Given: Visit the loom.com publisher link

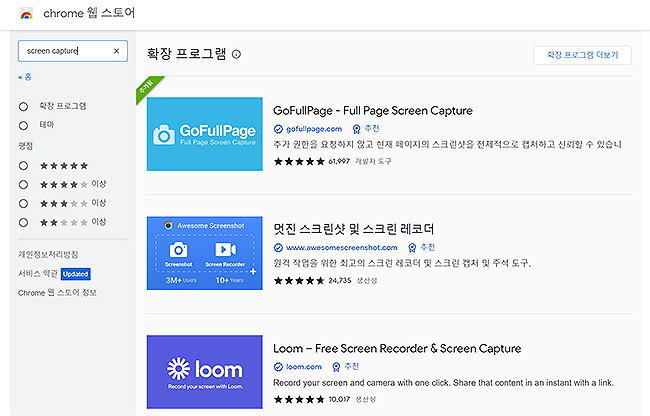Looking at the screenshot, I should click(x=303, y=367).
